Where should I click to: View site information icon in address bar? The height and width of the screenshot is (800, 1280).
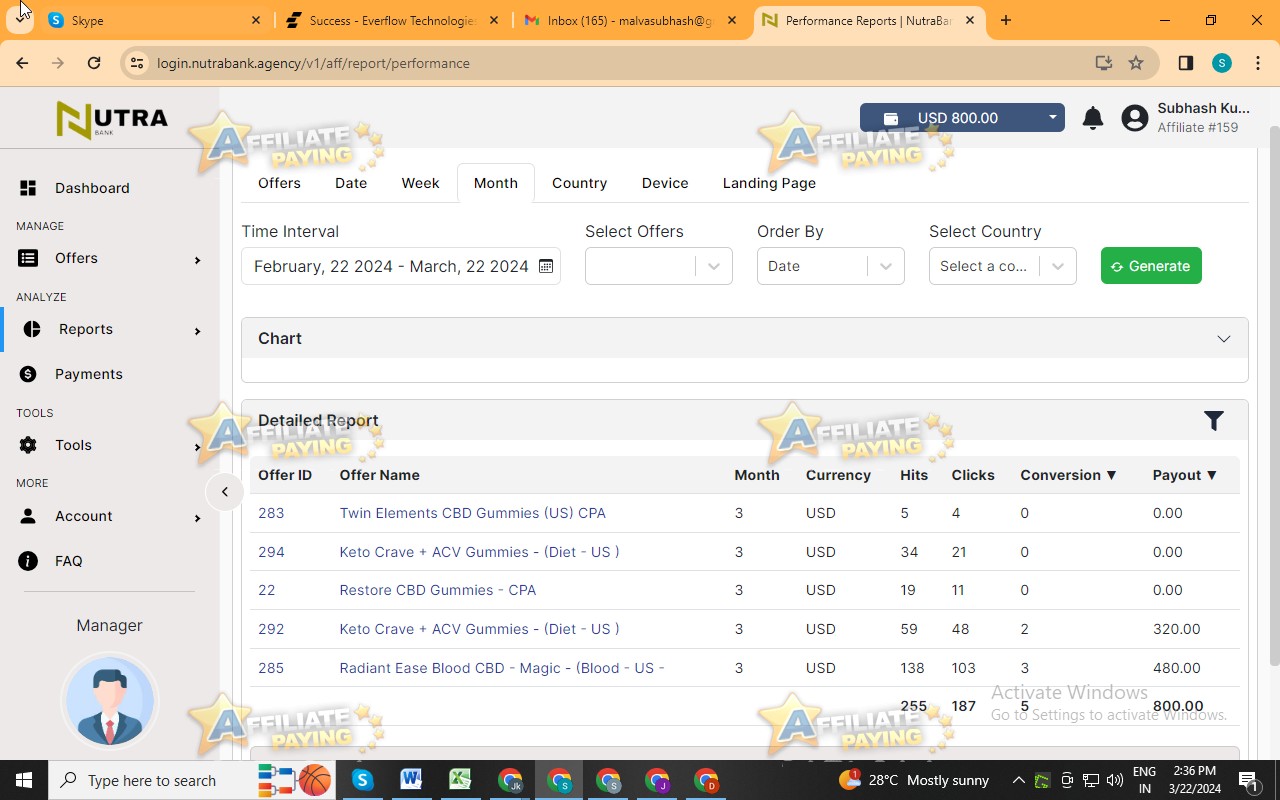pos(137,63)
